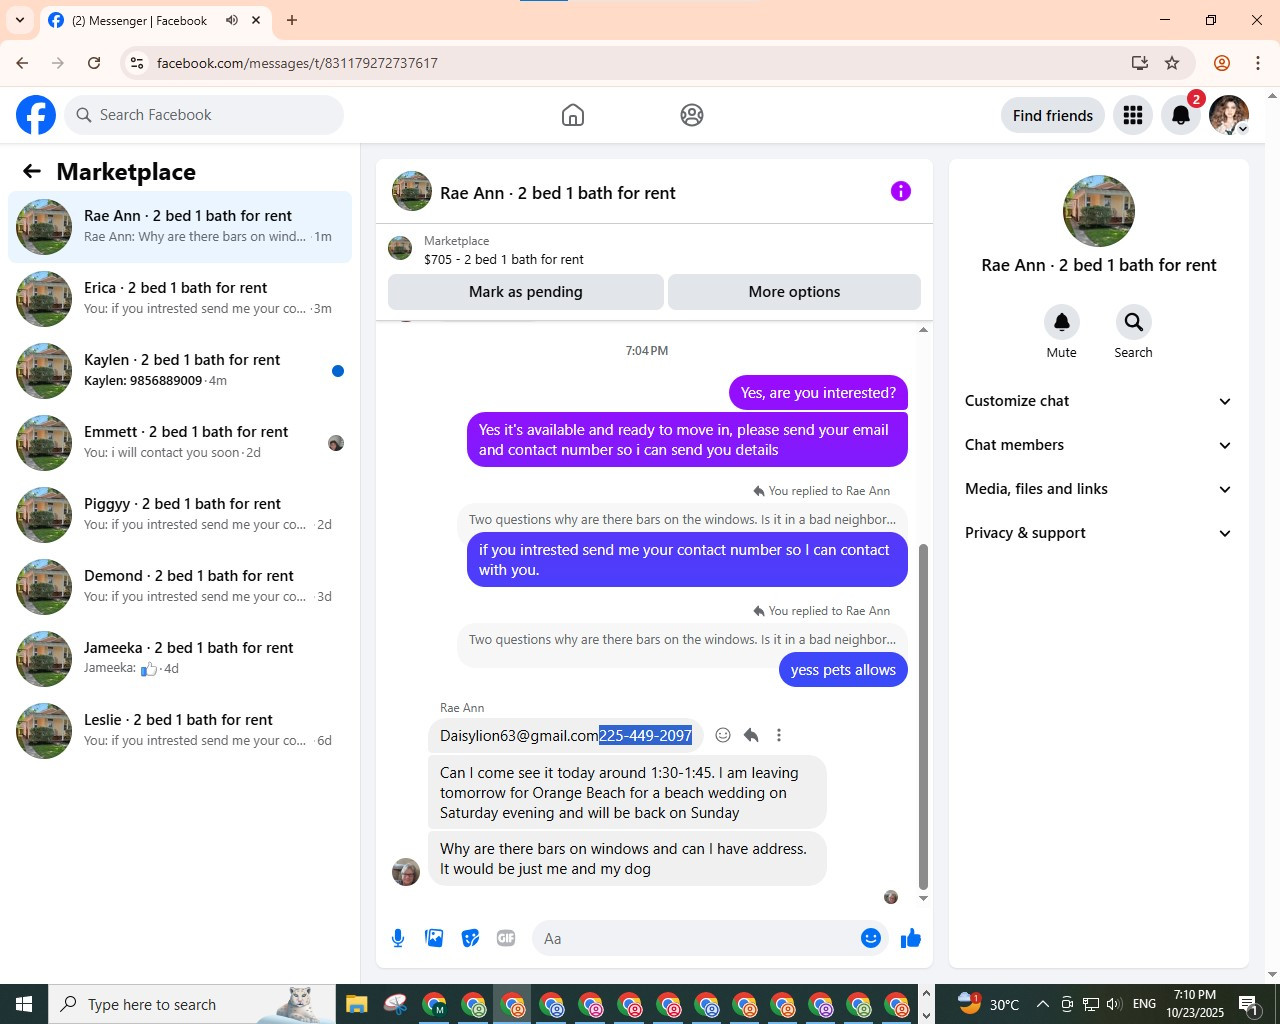The height and width of the screenshot is (1024, 1280).
Task: Open more options for the Daisylion63 message
Action: (779, 735)
